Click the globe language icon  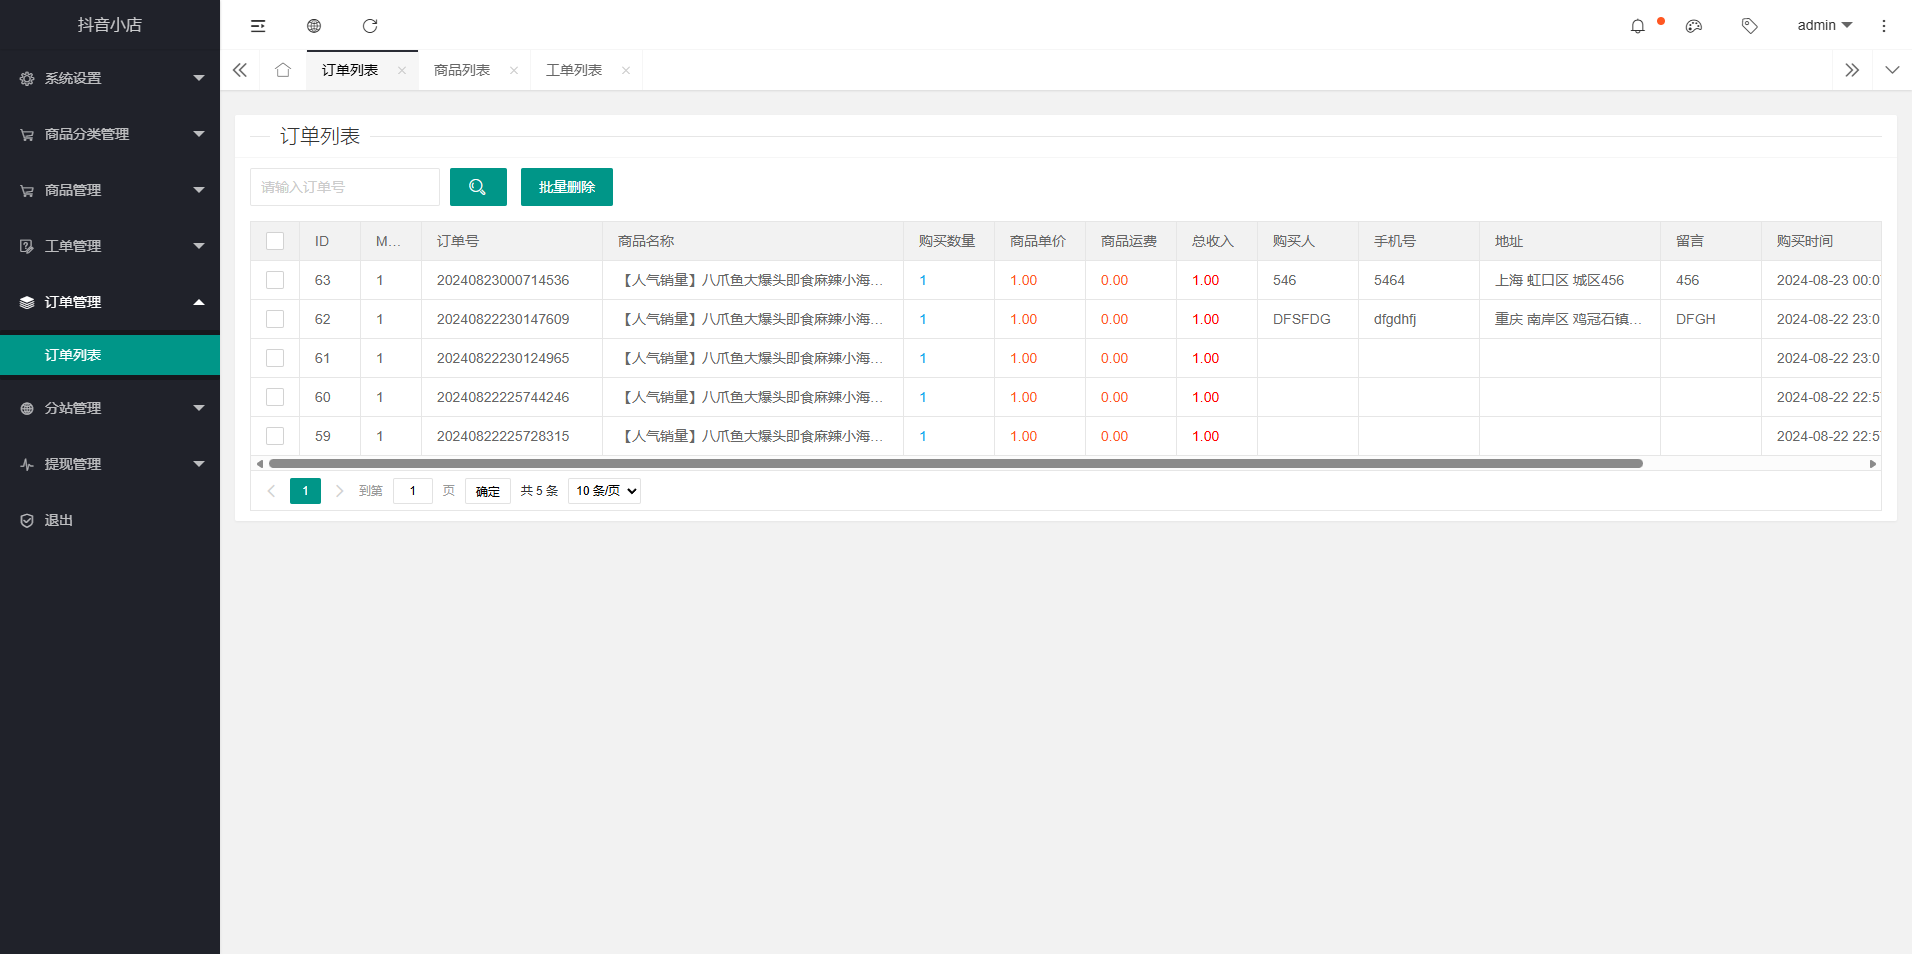[x=314, y=25]
